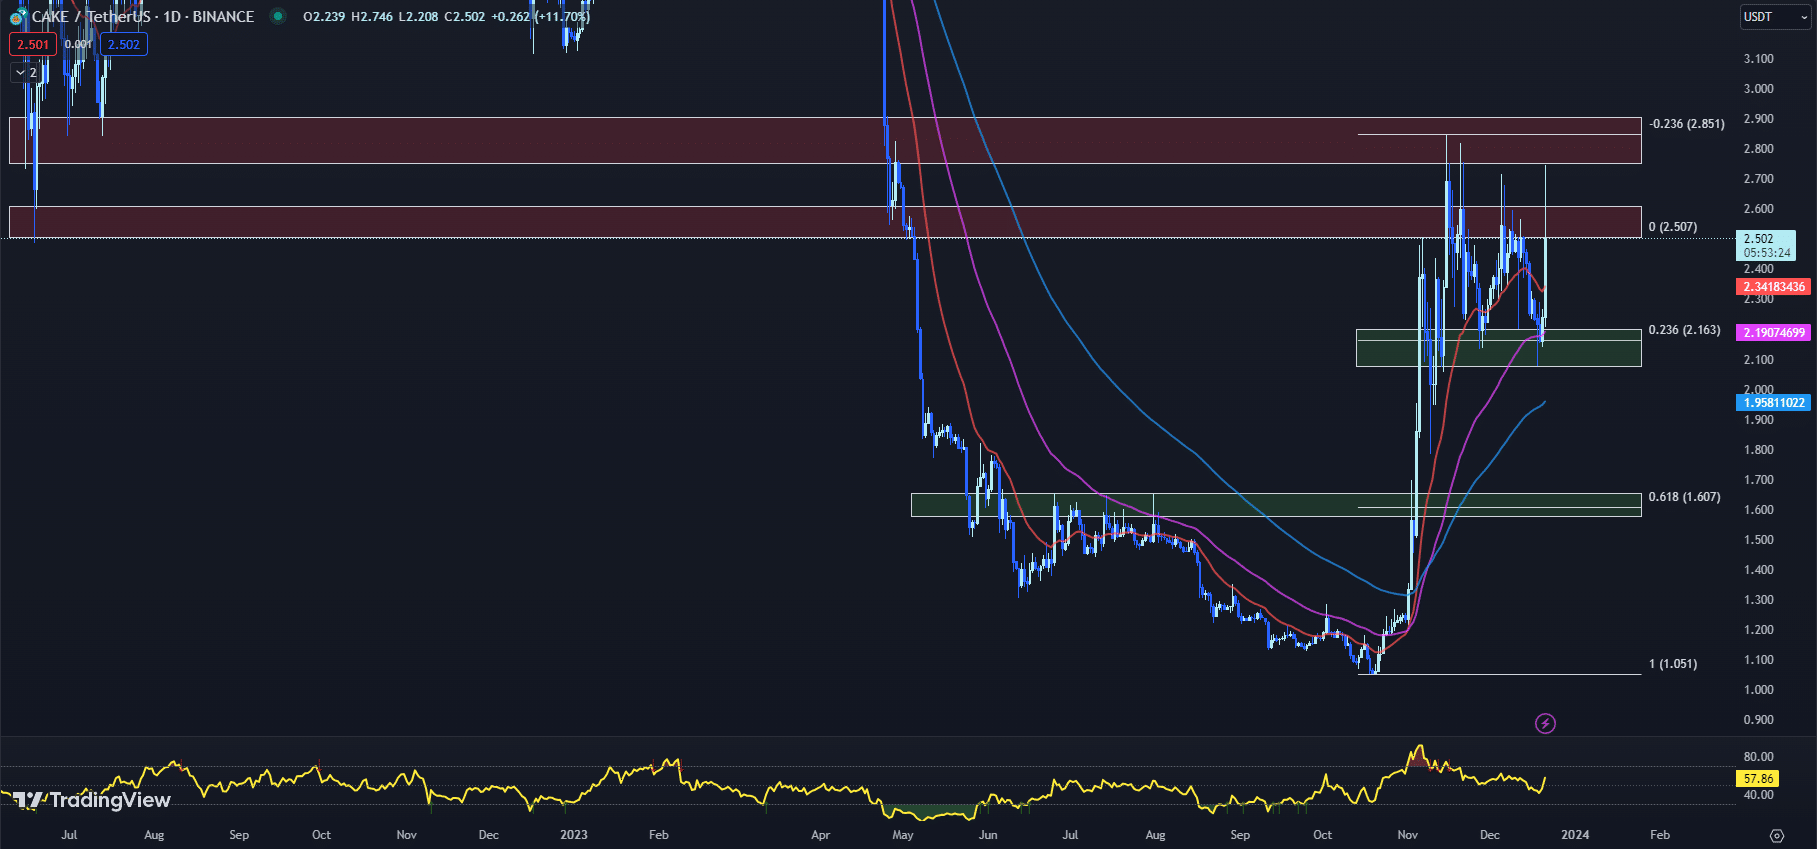This screenshot has width=1817, height=849.
Task: Click the magenta moving average label 2.19074699
Action: coord(1774,333)
